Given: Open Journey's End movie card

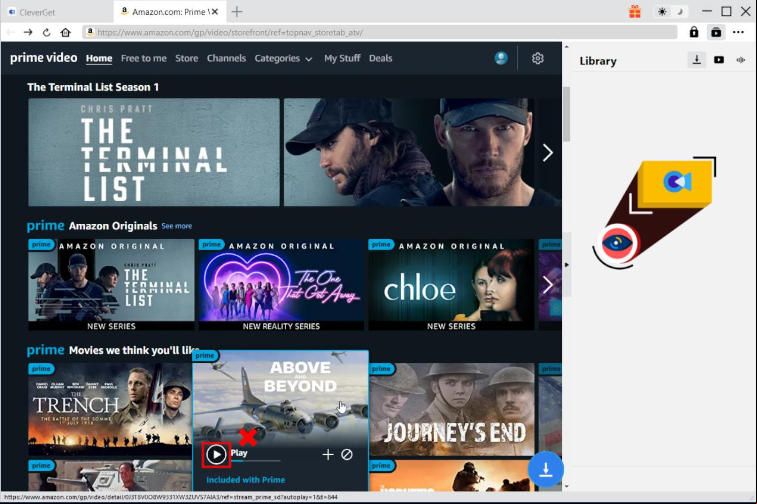Looking at the screenshot, I should point(452,409).
